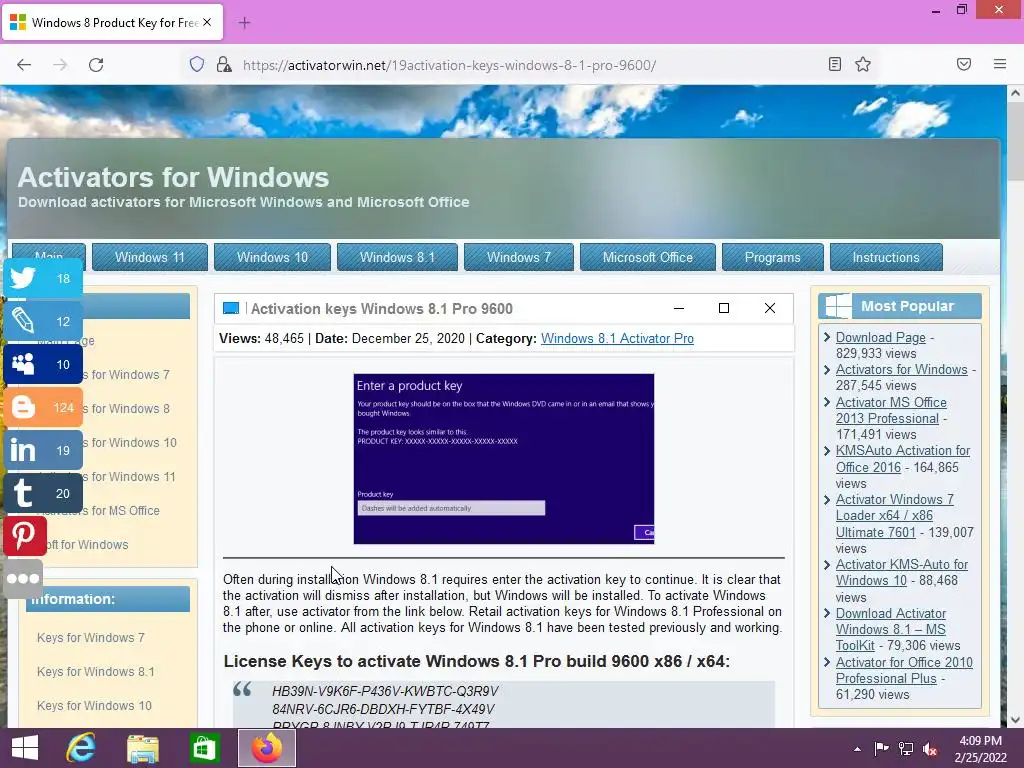Click Activators for Windows site title

[x=173, y=177]
